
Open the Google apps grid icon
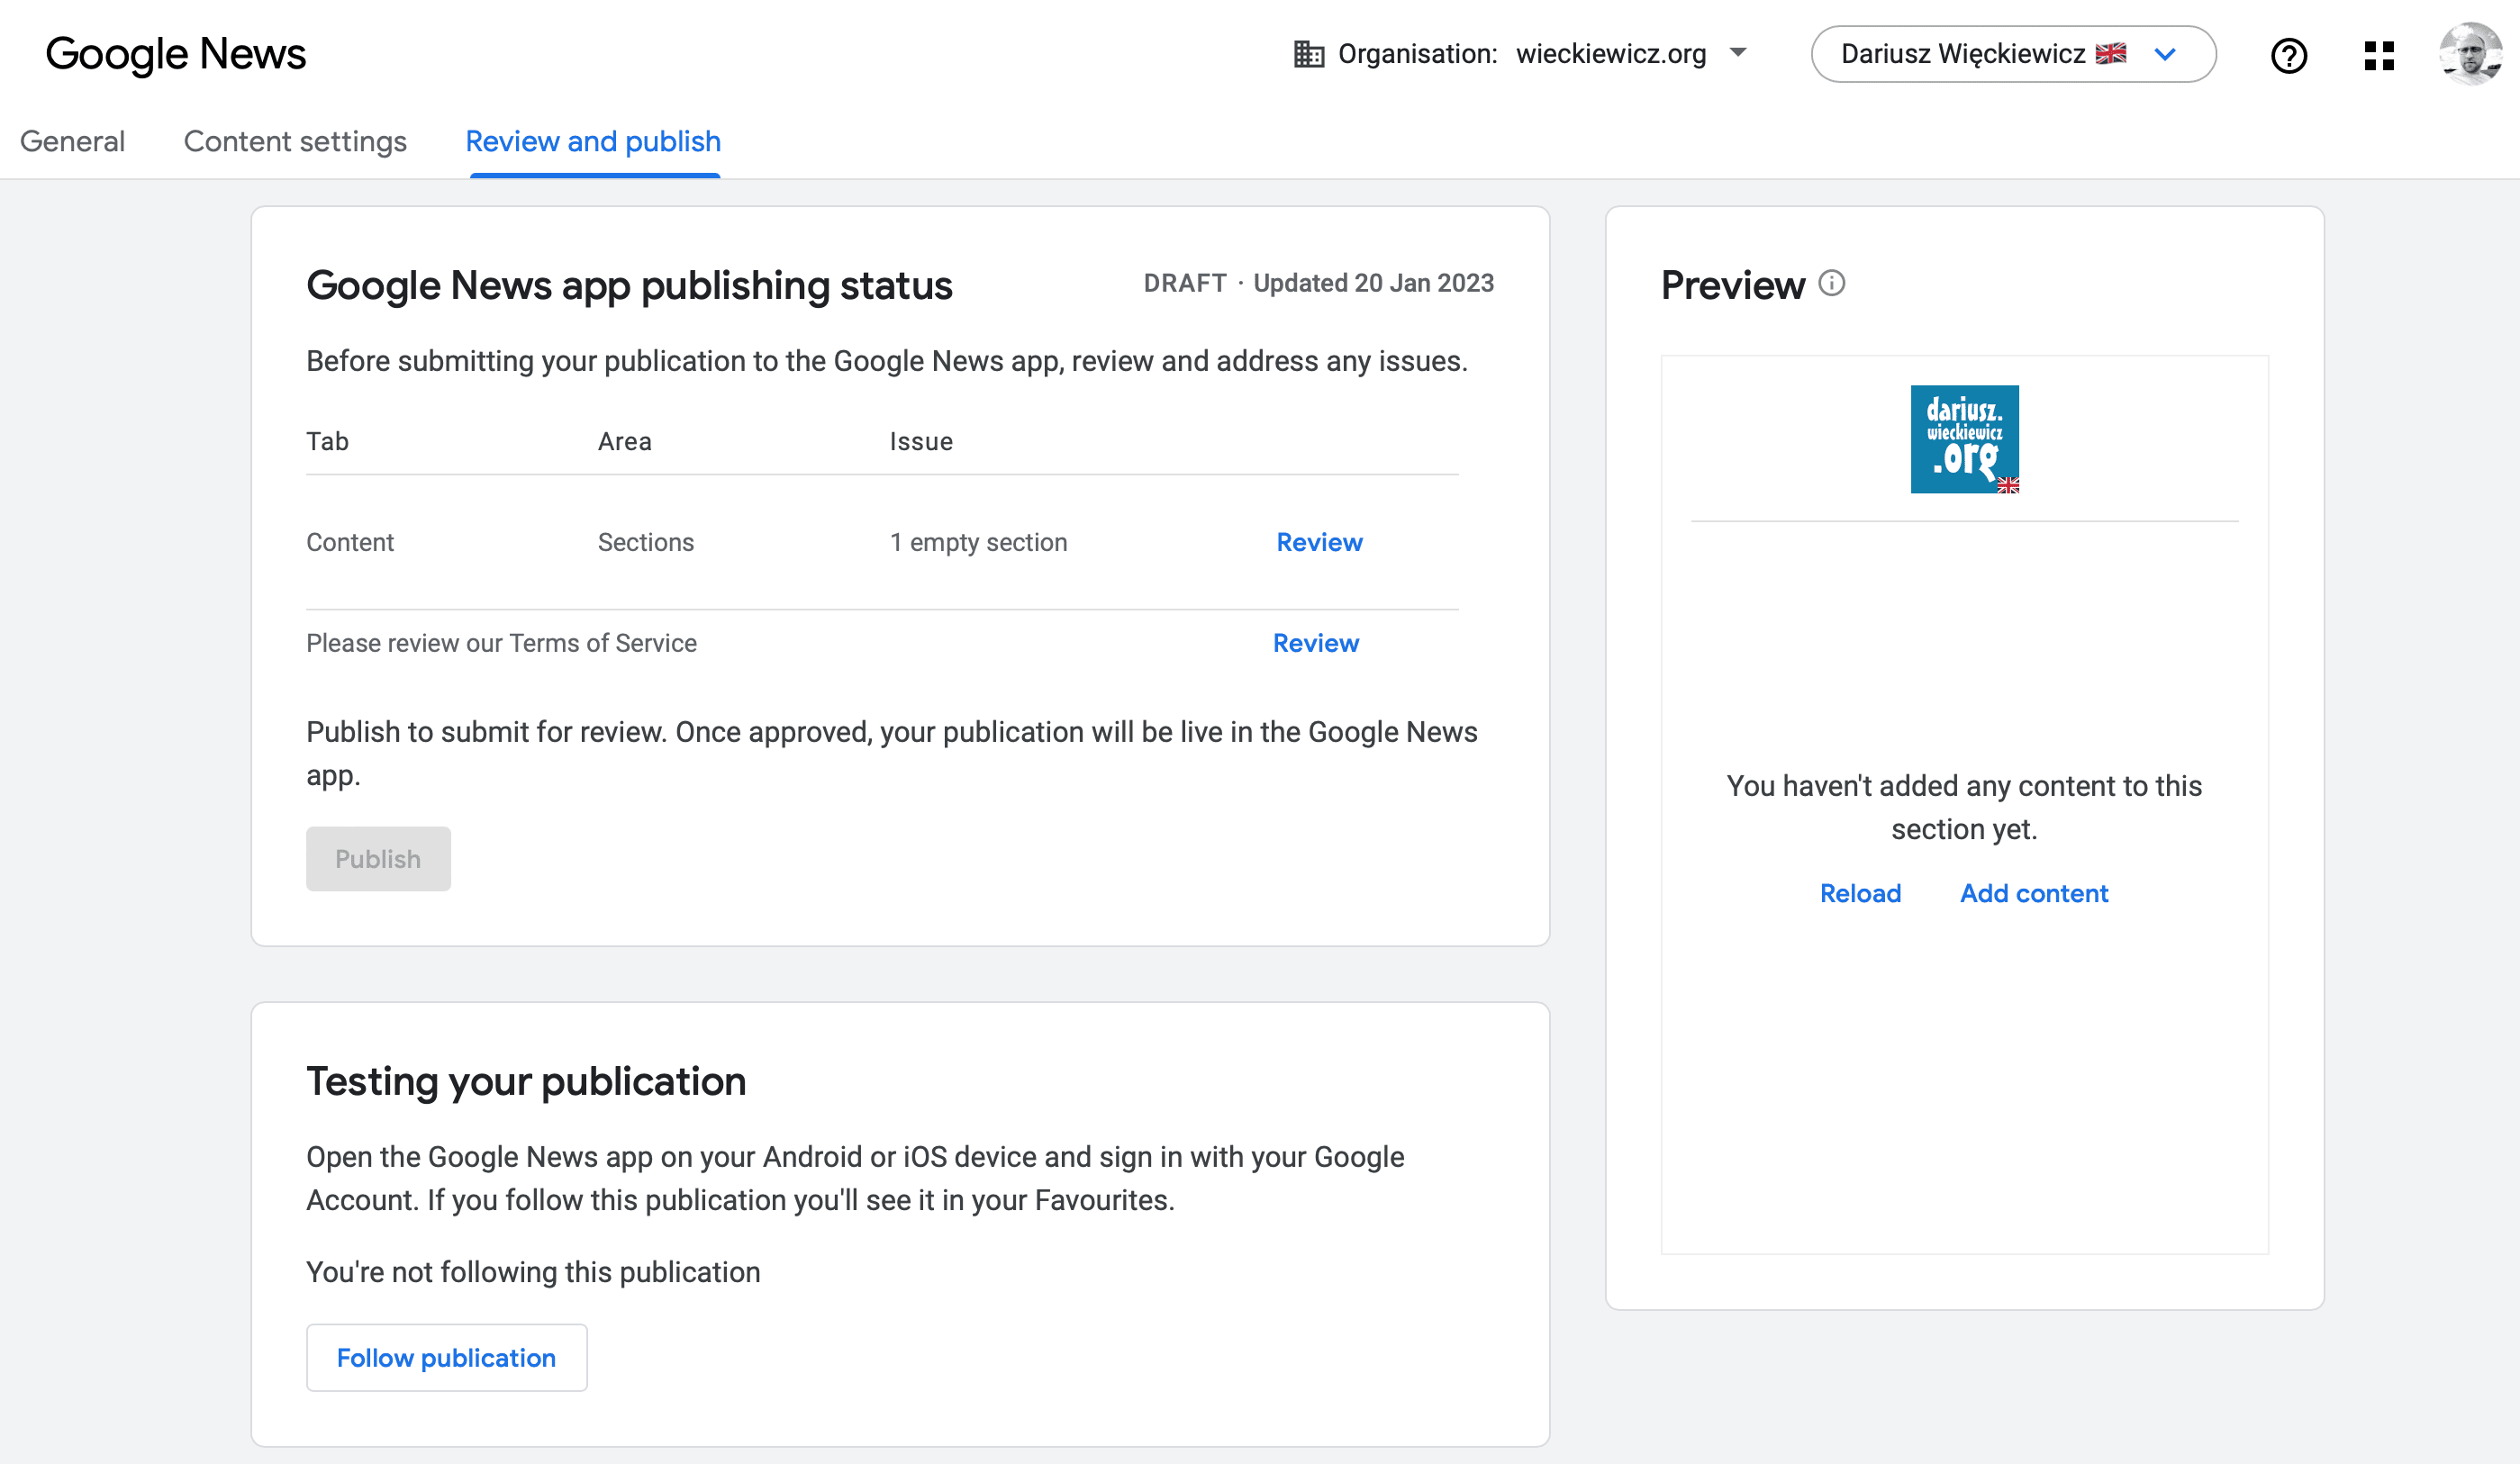pos(2379,55)
